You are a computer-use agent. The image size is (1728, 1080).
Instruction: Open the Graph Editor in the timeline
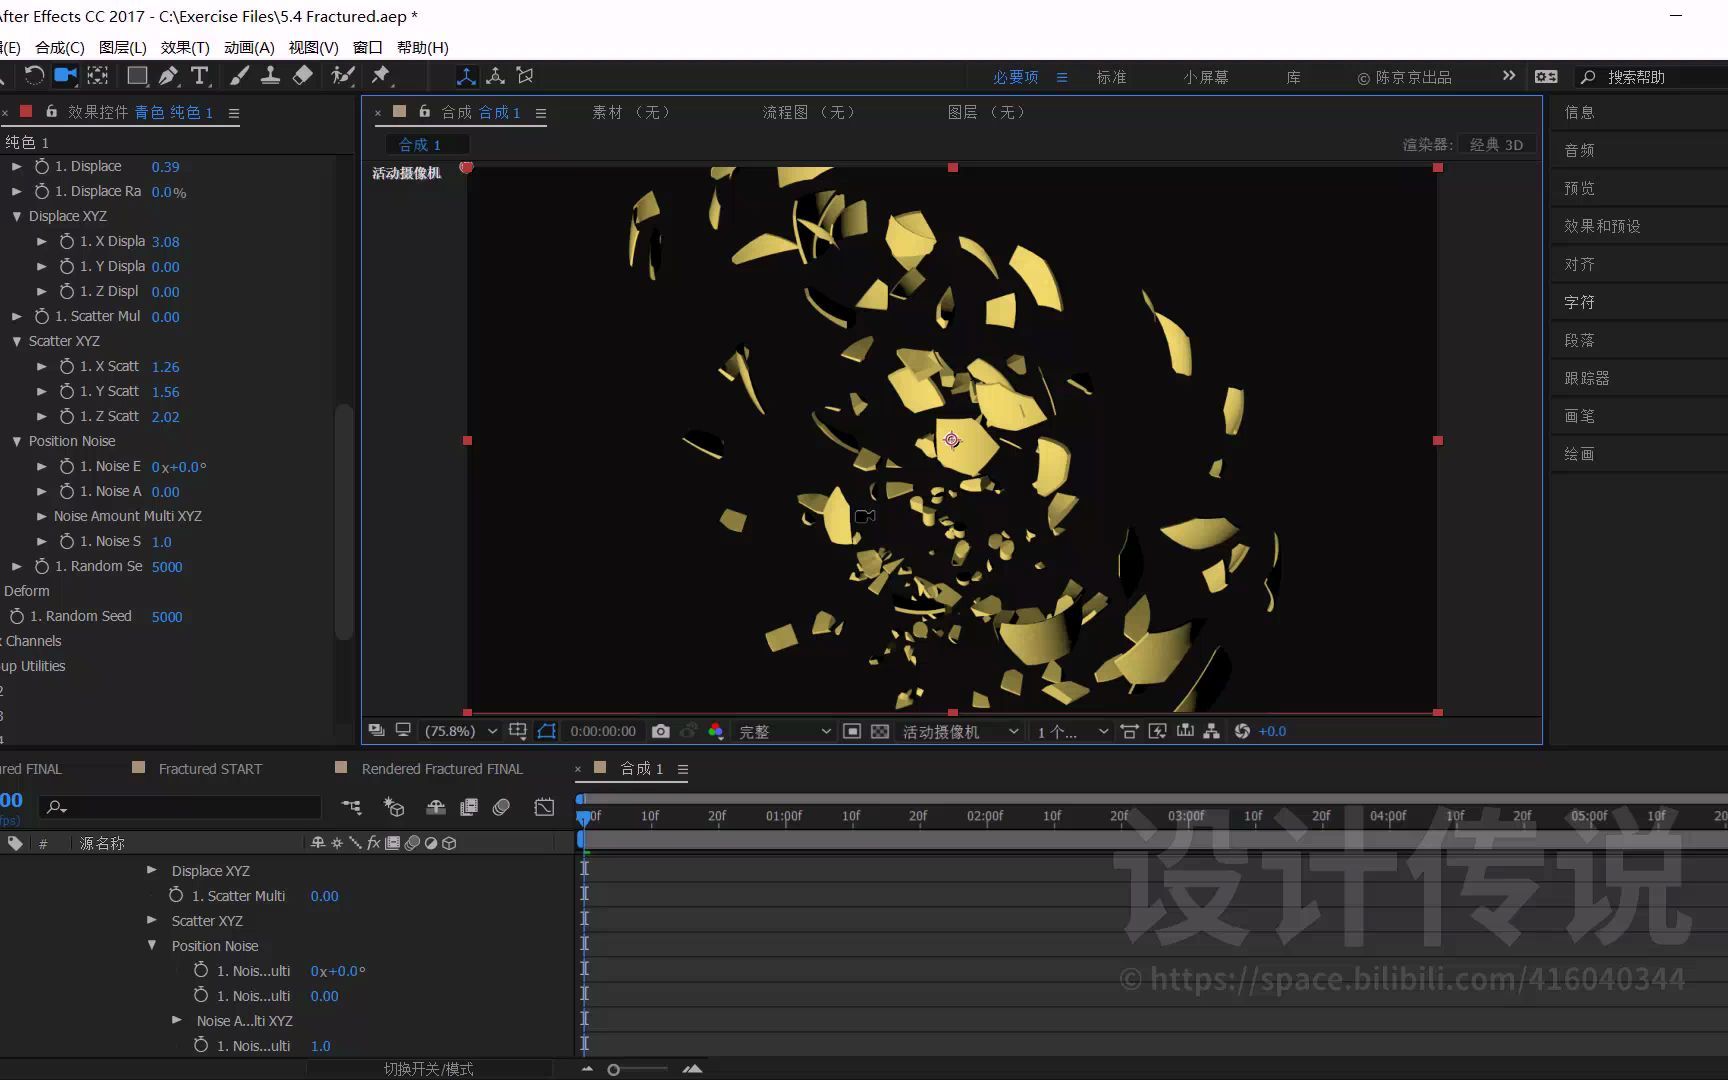pos(544,807)
